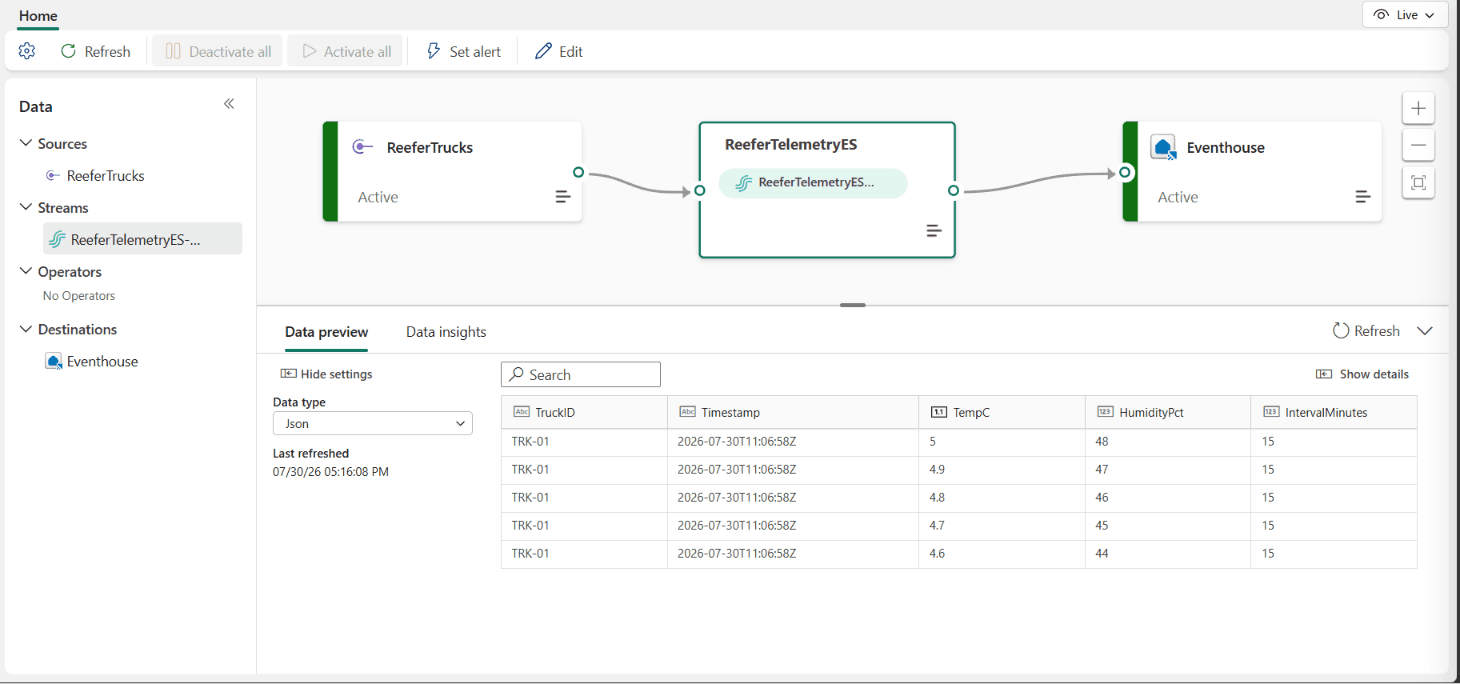Zoom in on canvas
1460x684 pixels.
pyautogui.click(x=1418, y=108)
